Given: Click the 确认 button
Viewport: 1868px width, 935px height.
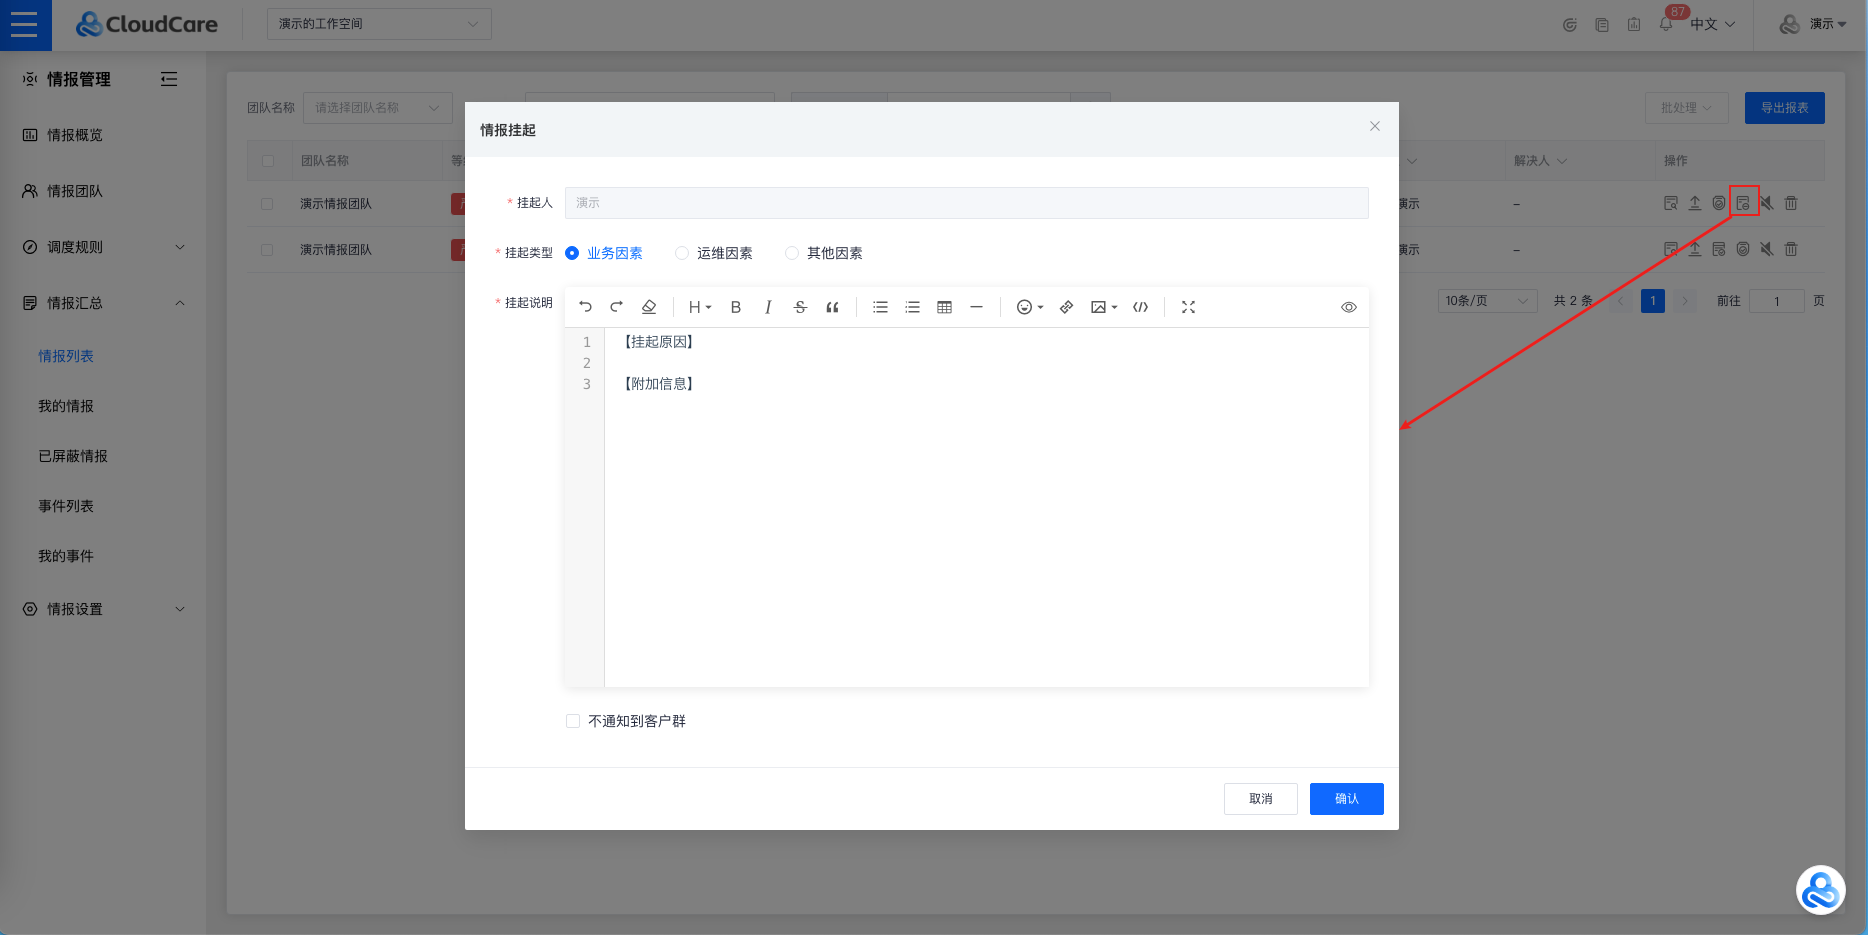Looking at the screenshot, I should tap(1346, 799).
